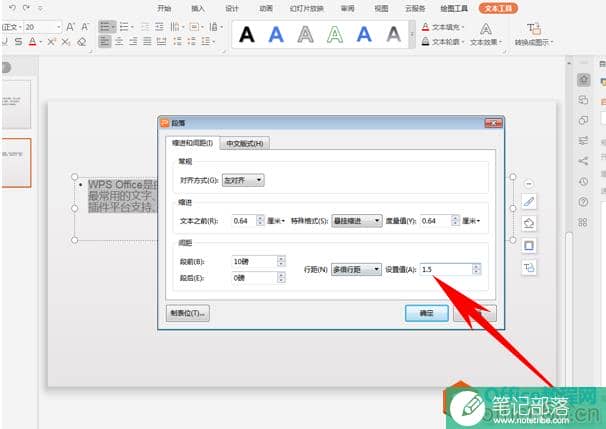Image resolution: width=606 pixels, height=429 pixels.
Task: Click the minus collapse icon beside text box
Action: click(529, 184)
